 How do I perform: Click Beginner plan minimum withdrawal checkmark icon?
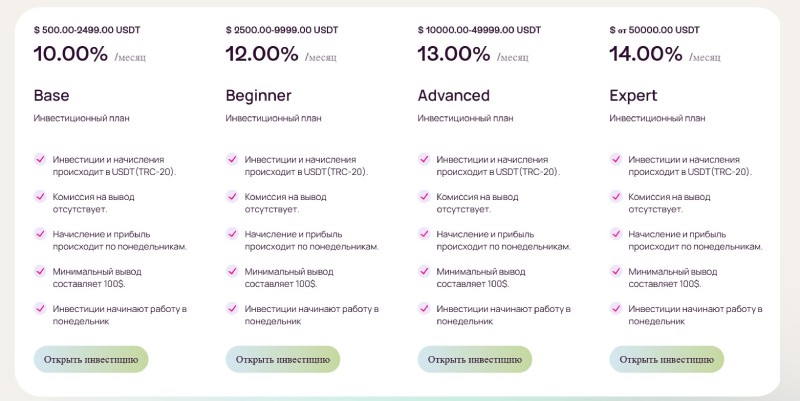[232, 271]
